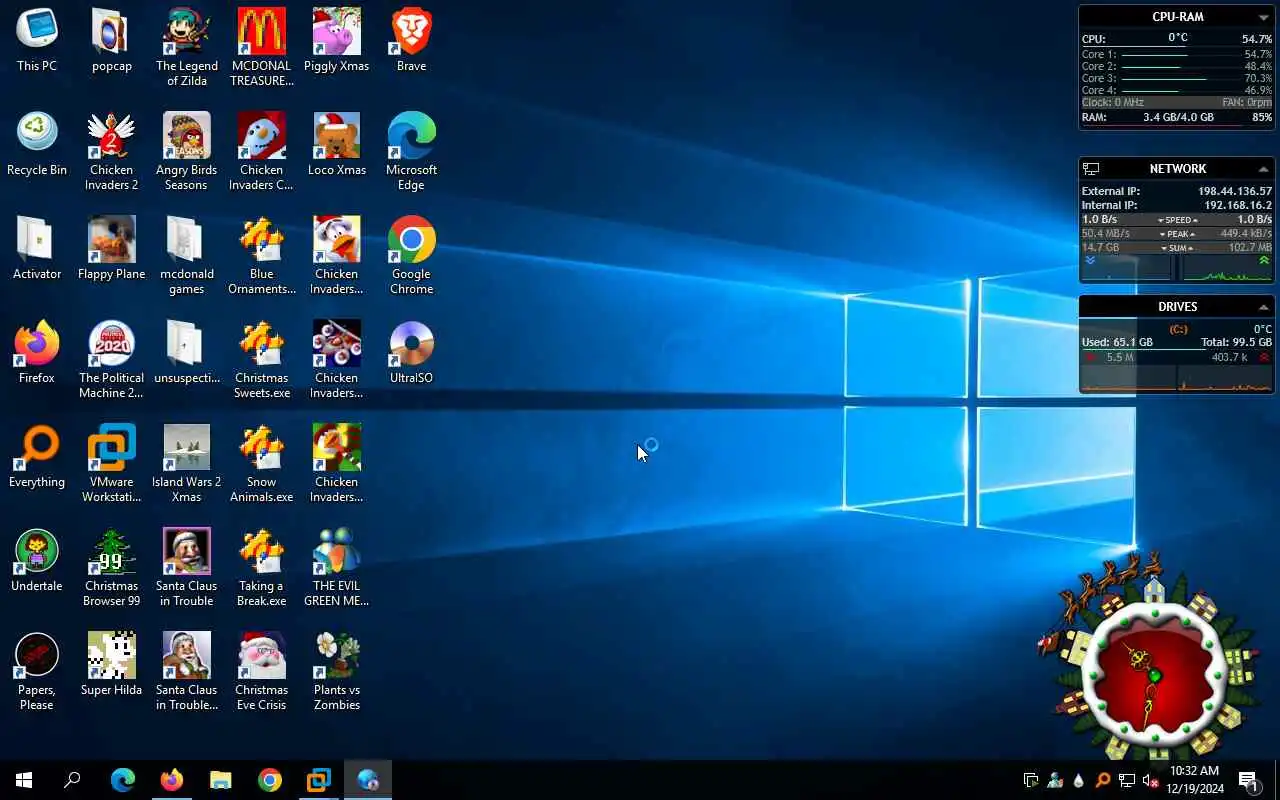Image resolution: width=1280 pixels, height=800 pixels.
Task: Select THE EVIL GREEN ME... shortcut
Action: coord(337,567)
